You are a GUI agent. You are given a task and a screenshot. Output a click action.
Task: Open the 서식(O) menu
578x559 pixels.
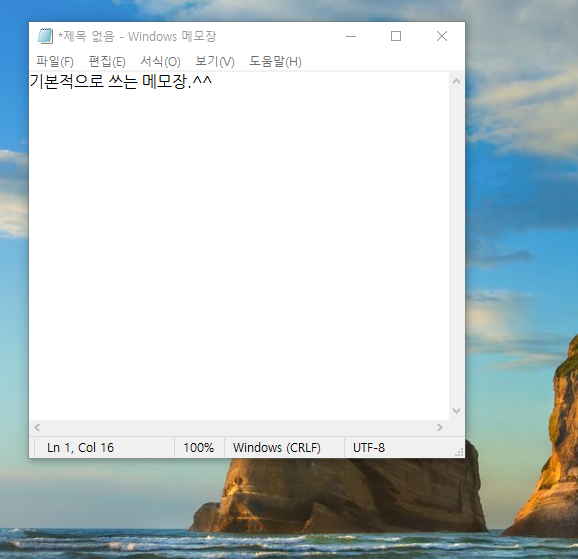[x=160, y=61]
